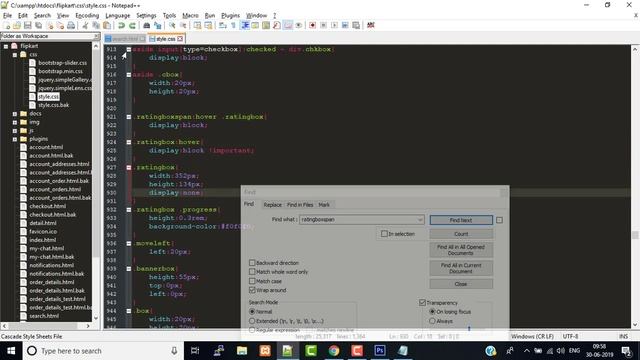Expand the docs folder

(15, 114)
